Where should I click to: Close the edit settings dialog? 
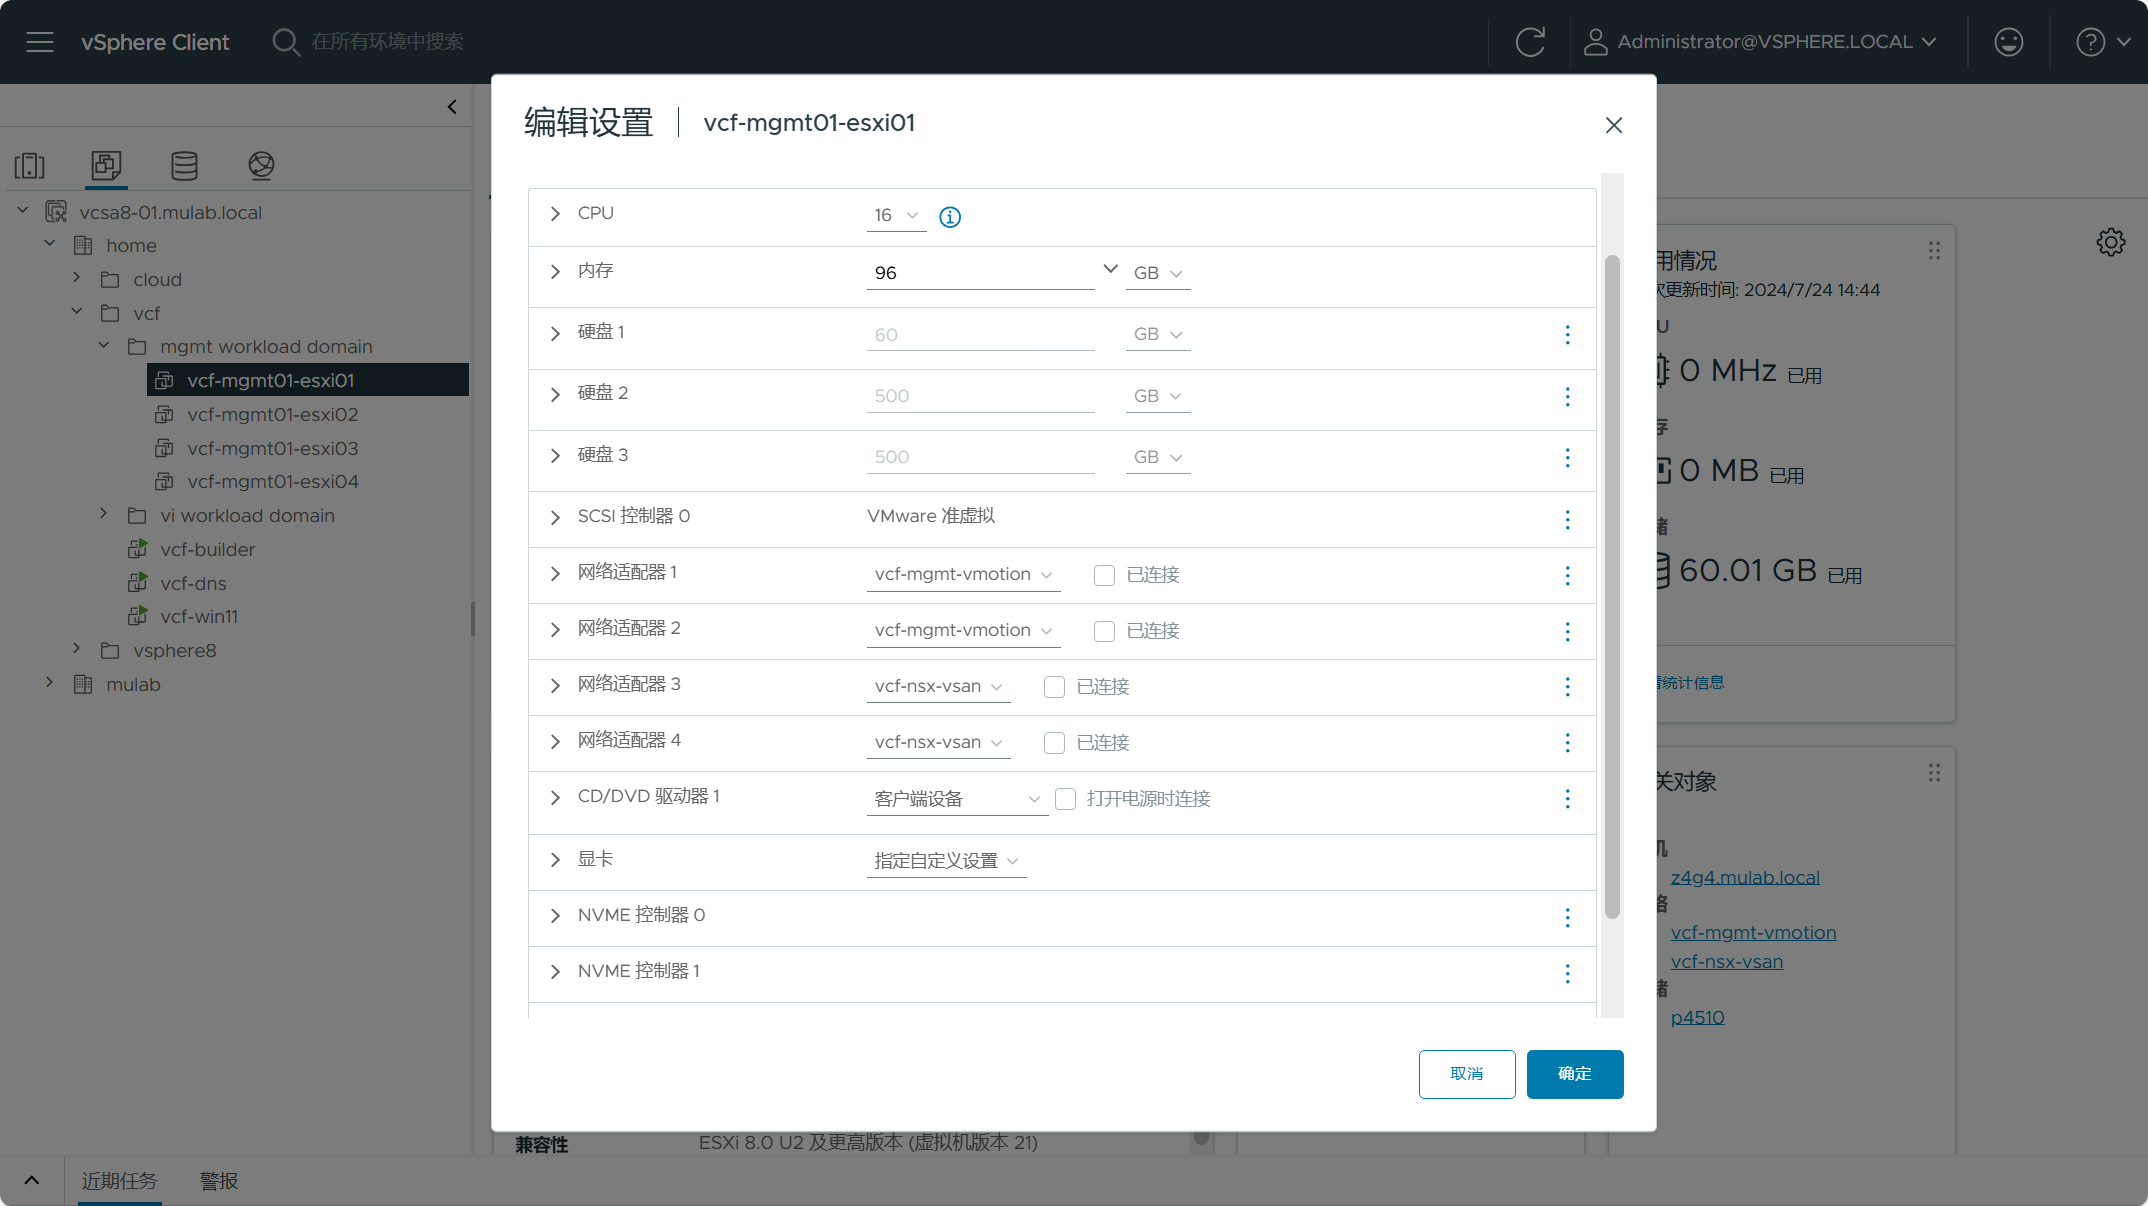tap(1613, 125)
